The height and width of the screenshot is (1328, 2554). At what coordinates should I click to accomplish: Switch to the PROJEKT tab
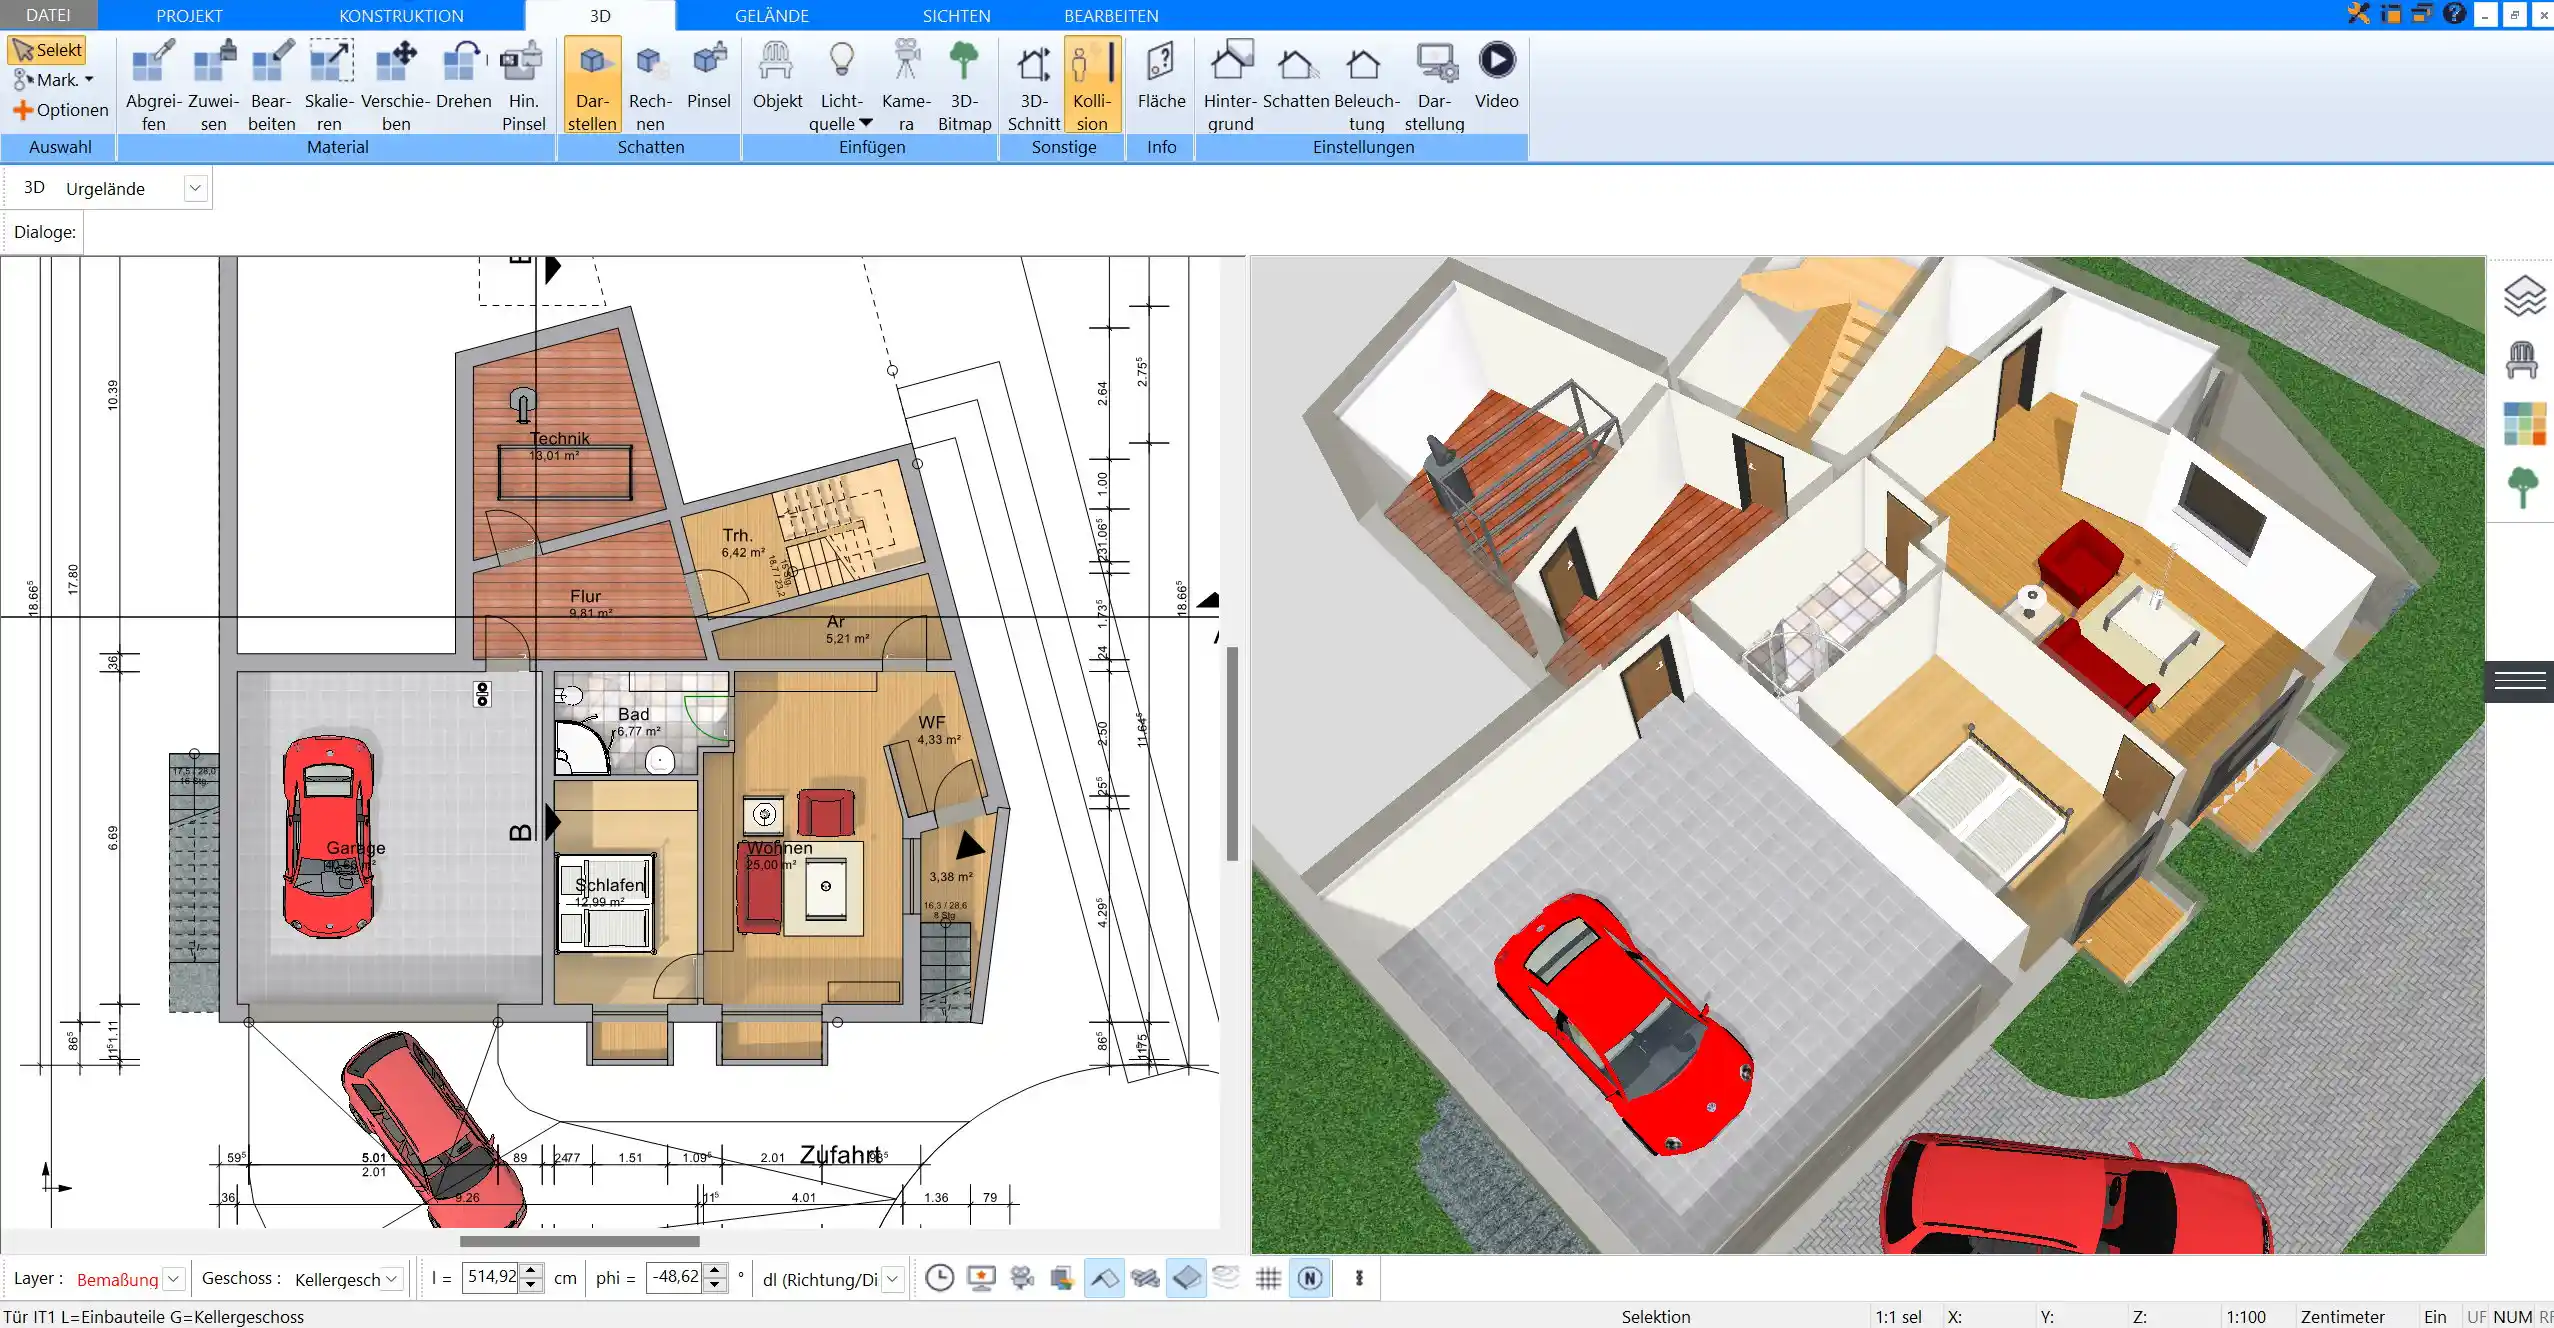point(189,15)
